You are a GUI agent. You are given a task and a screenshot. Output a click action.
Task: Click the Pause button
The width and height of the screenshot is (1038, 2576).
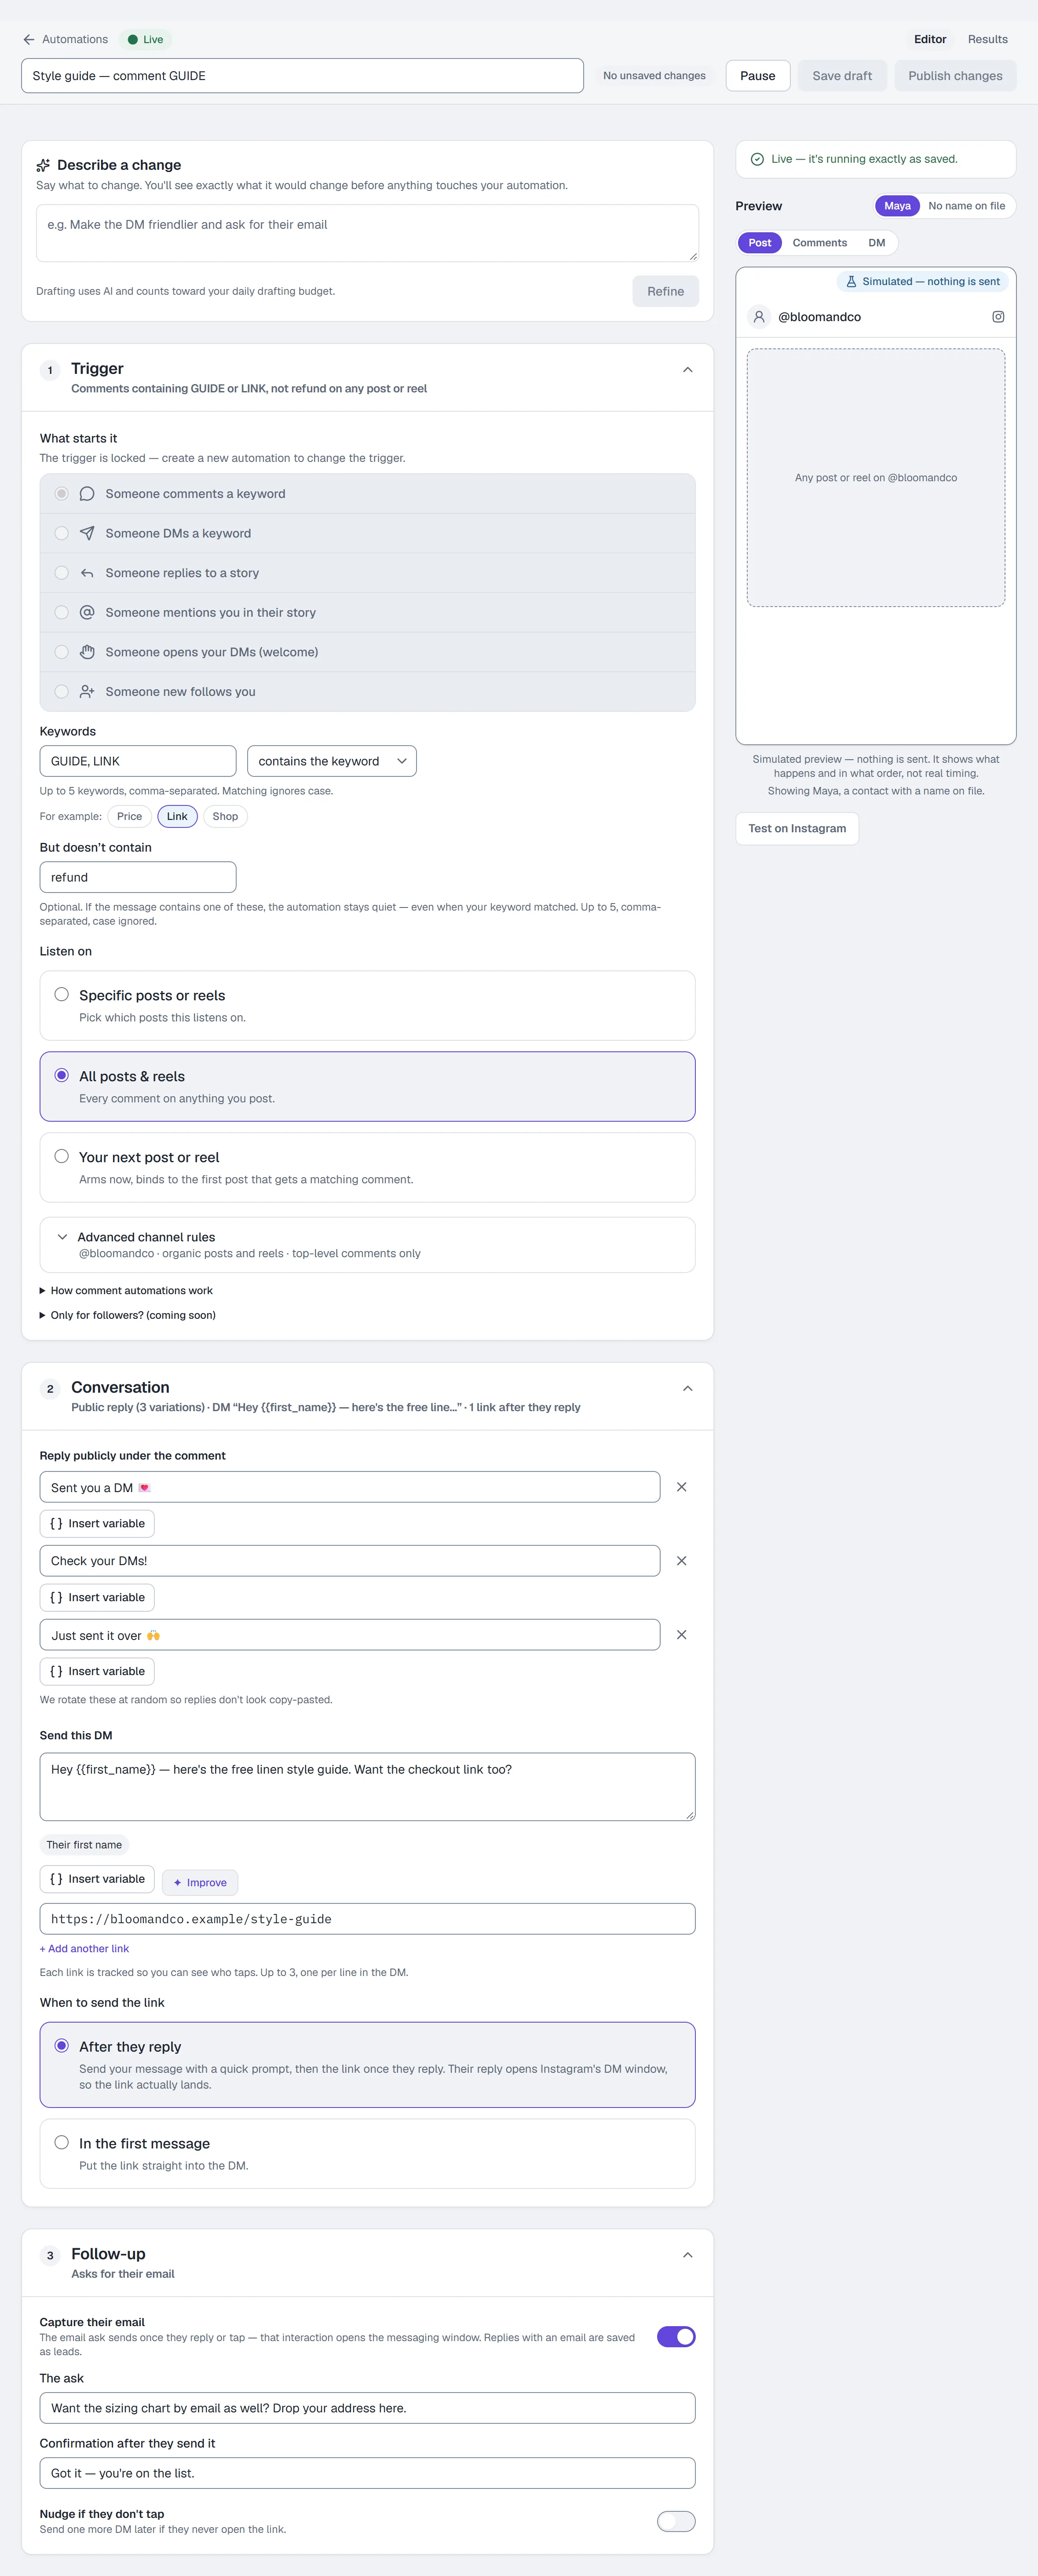(x=757, y=76)
